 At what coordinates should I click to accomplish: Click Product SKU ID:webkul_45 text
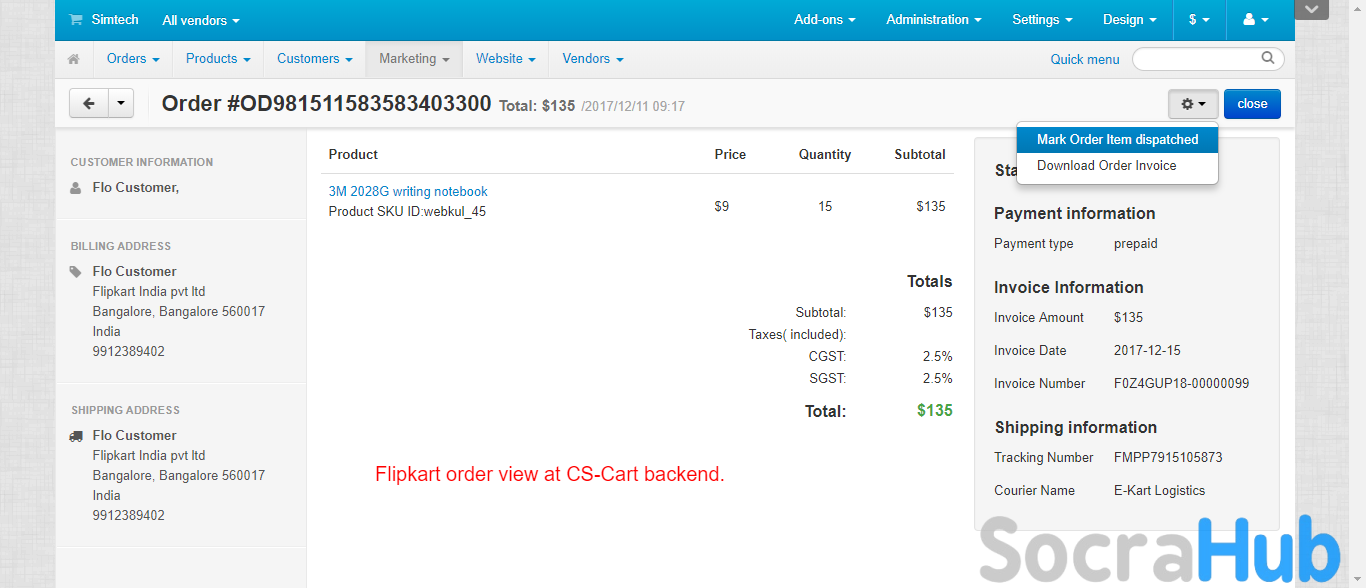407,212
